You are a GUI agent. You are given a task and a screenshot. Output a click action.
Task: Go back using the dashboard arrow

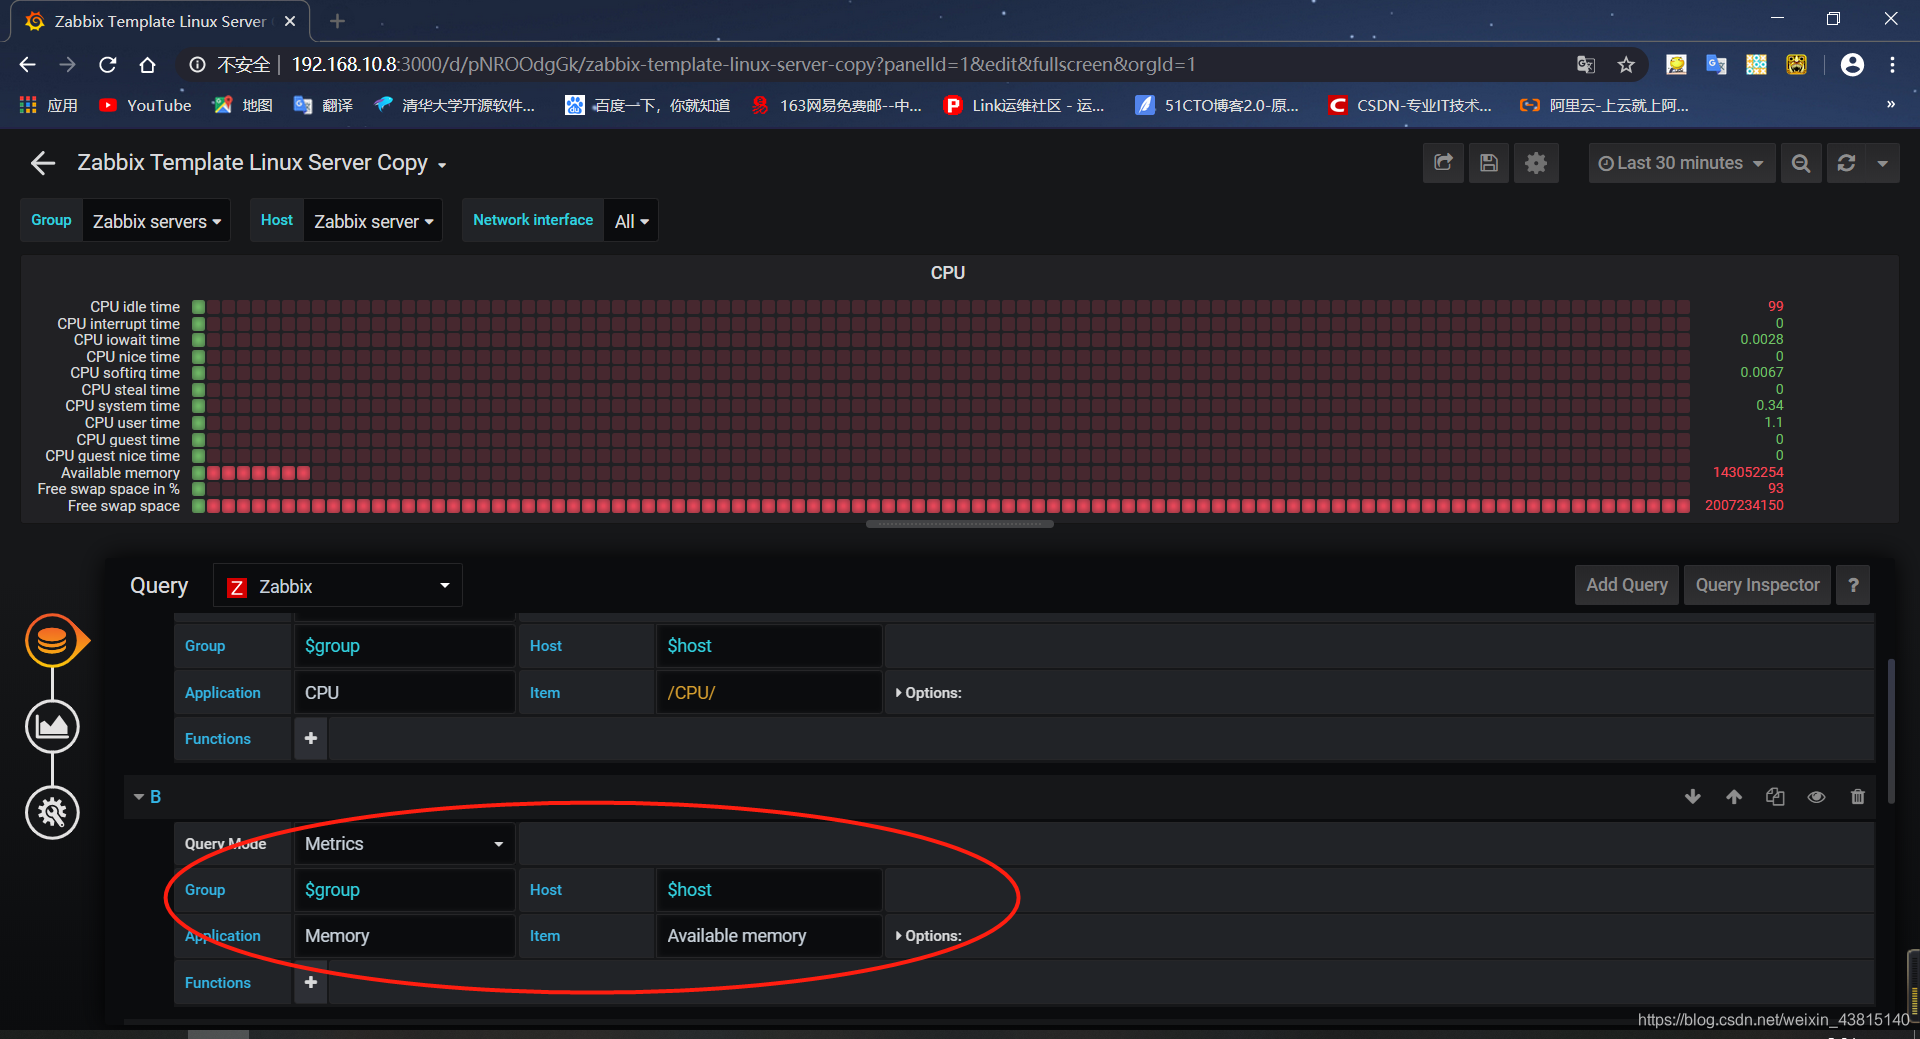click(42, 163)
